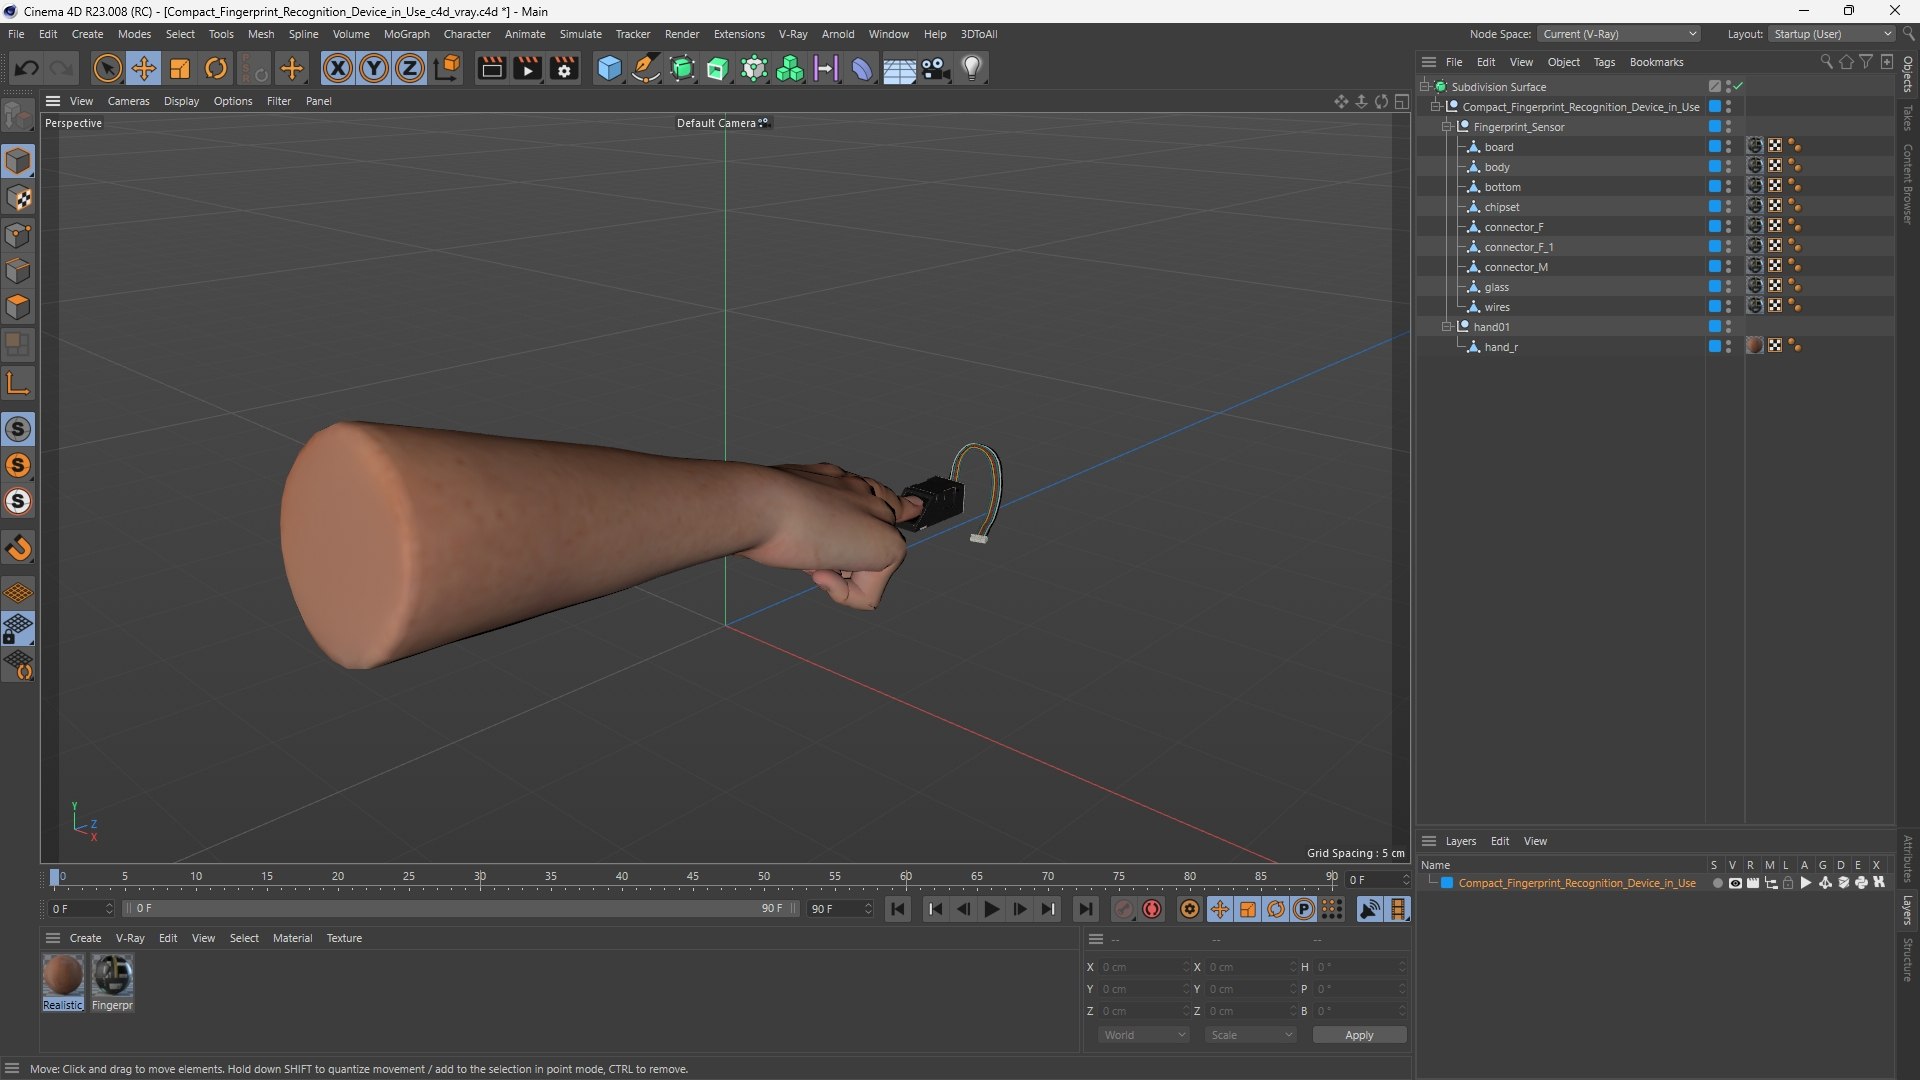The width and height of the screenshot is (1920, 1080).
Task: Select hand_r object in tree
Action: click(1500, 347)
